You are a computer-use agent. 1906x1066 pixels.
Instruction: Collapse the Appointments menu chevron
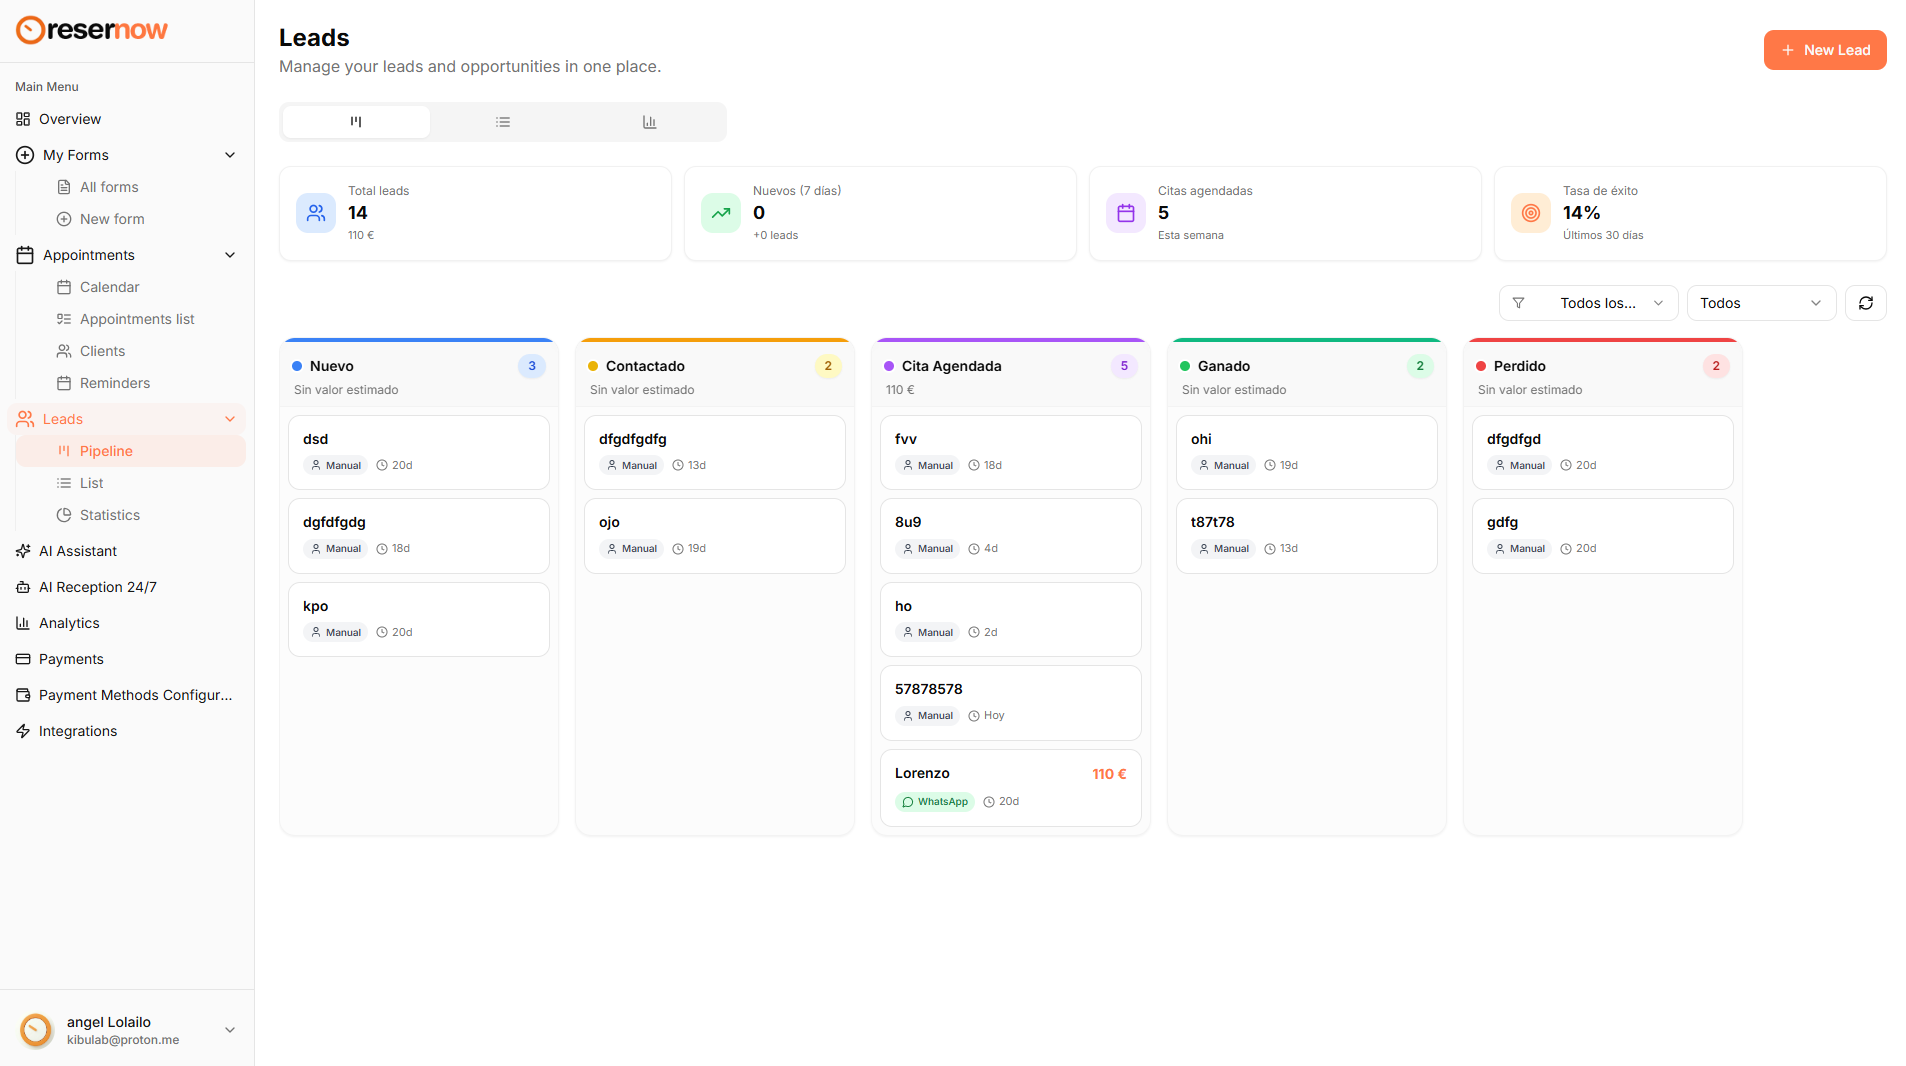coord(230,255)
